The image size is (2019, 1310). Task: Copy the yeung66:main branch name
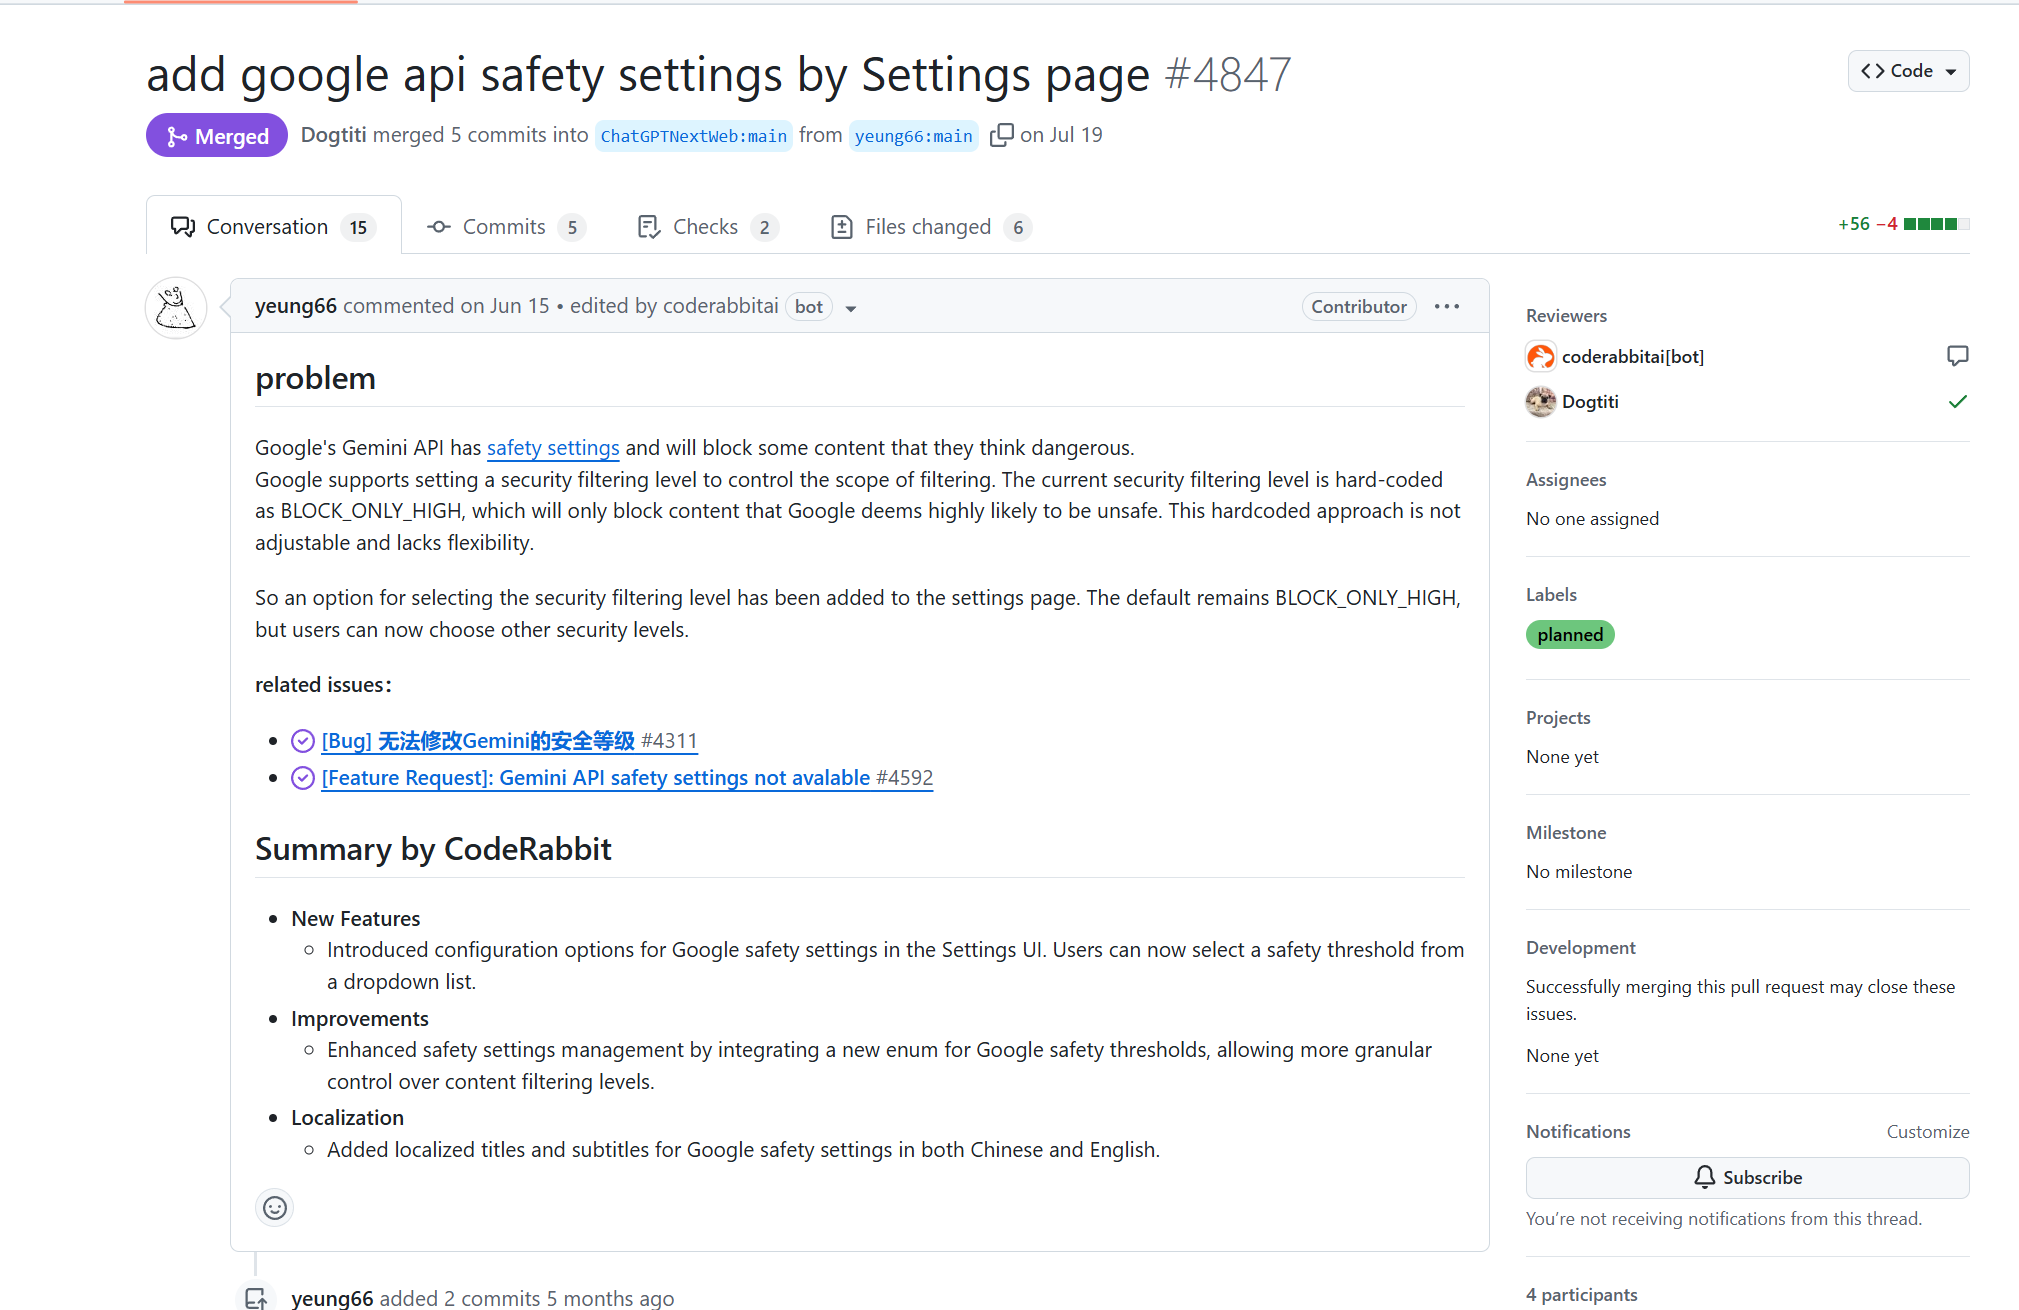pyautogui.click(x=1001, y=135)
